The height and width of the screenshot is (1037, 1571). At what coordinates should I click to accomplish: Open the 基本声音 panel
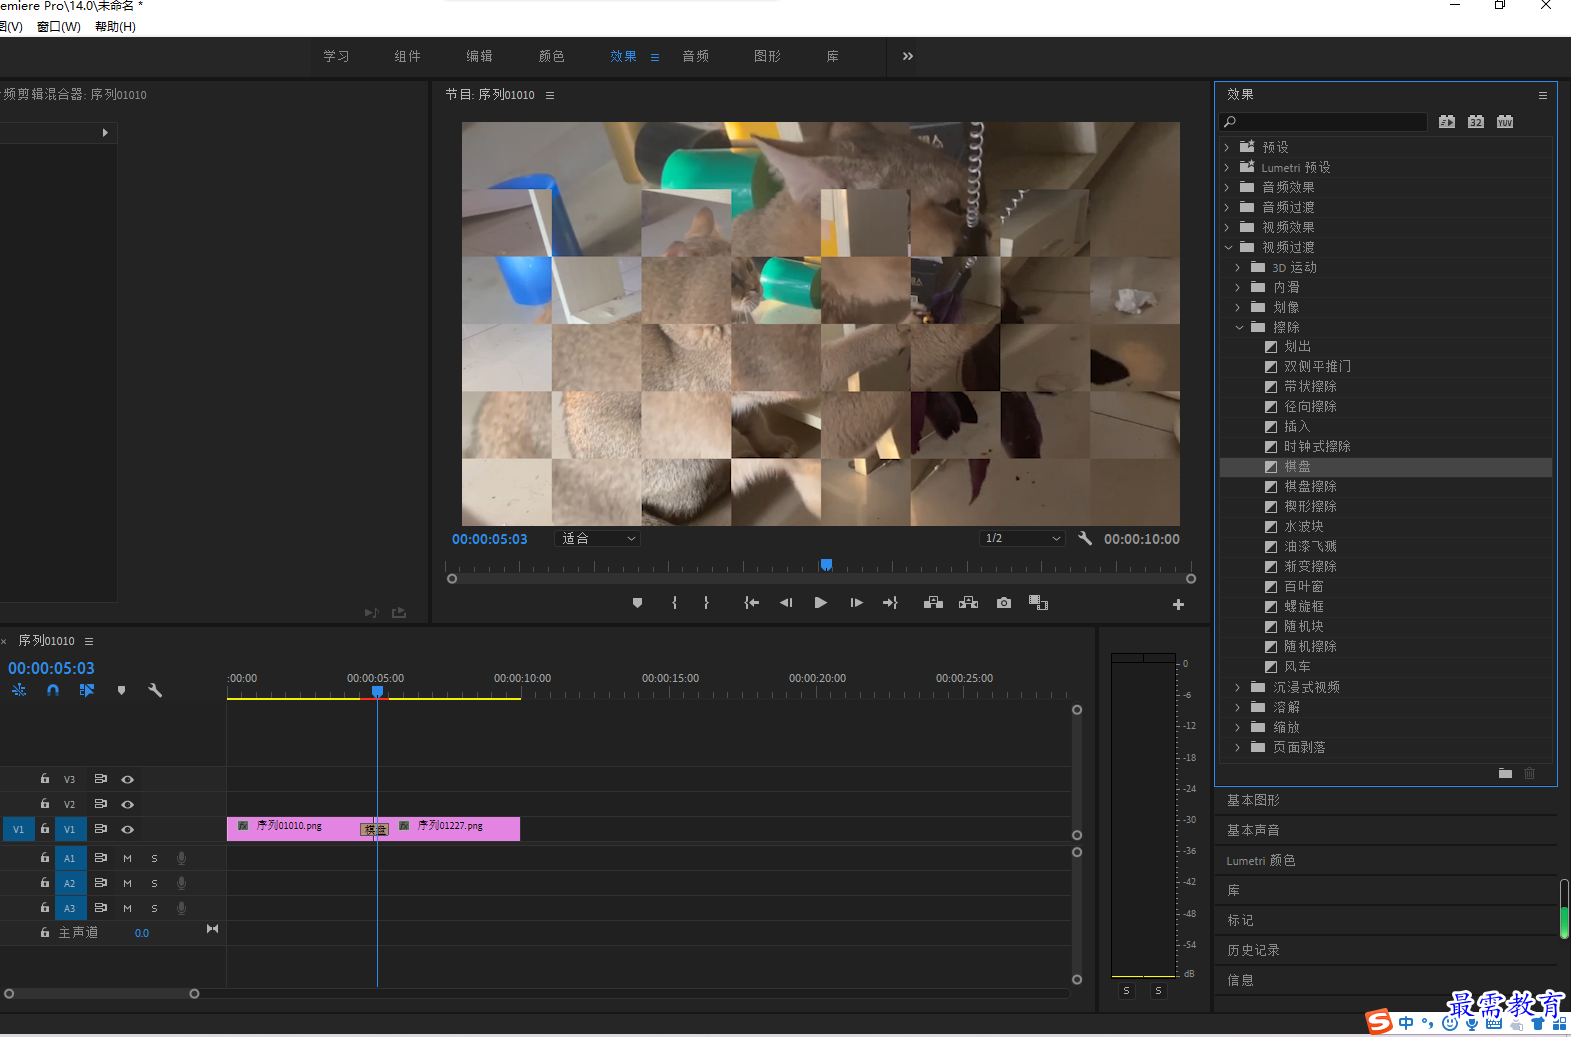(x=1253, y=830)
